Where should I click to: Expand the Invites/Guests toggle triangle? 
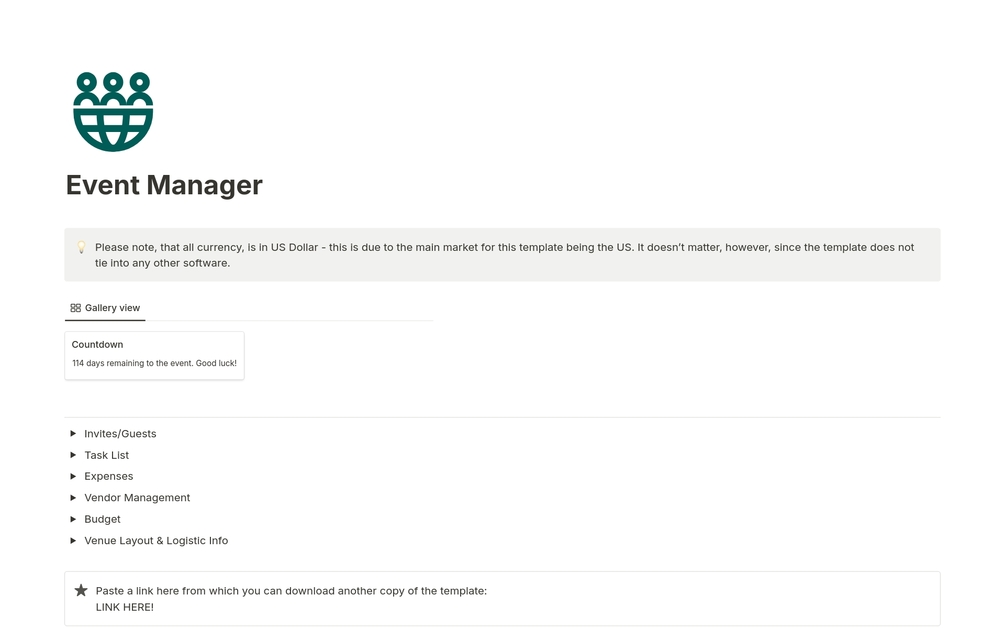(x=73, y=434)
